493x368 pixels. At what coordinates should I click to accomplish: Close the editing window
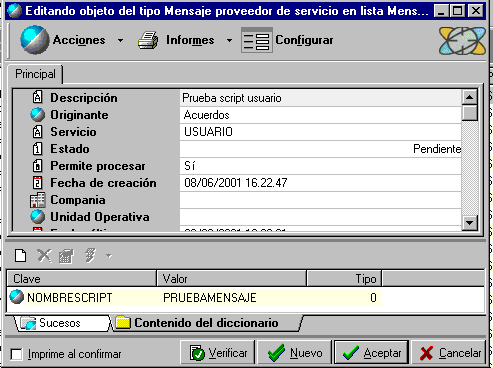[x=476, y=11]
